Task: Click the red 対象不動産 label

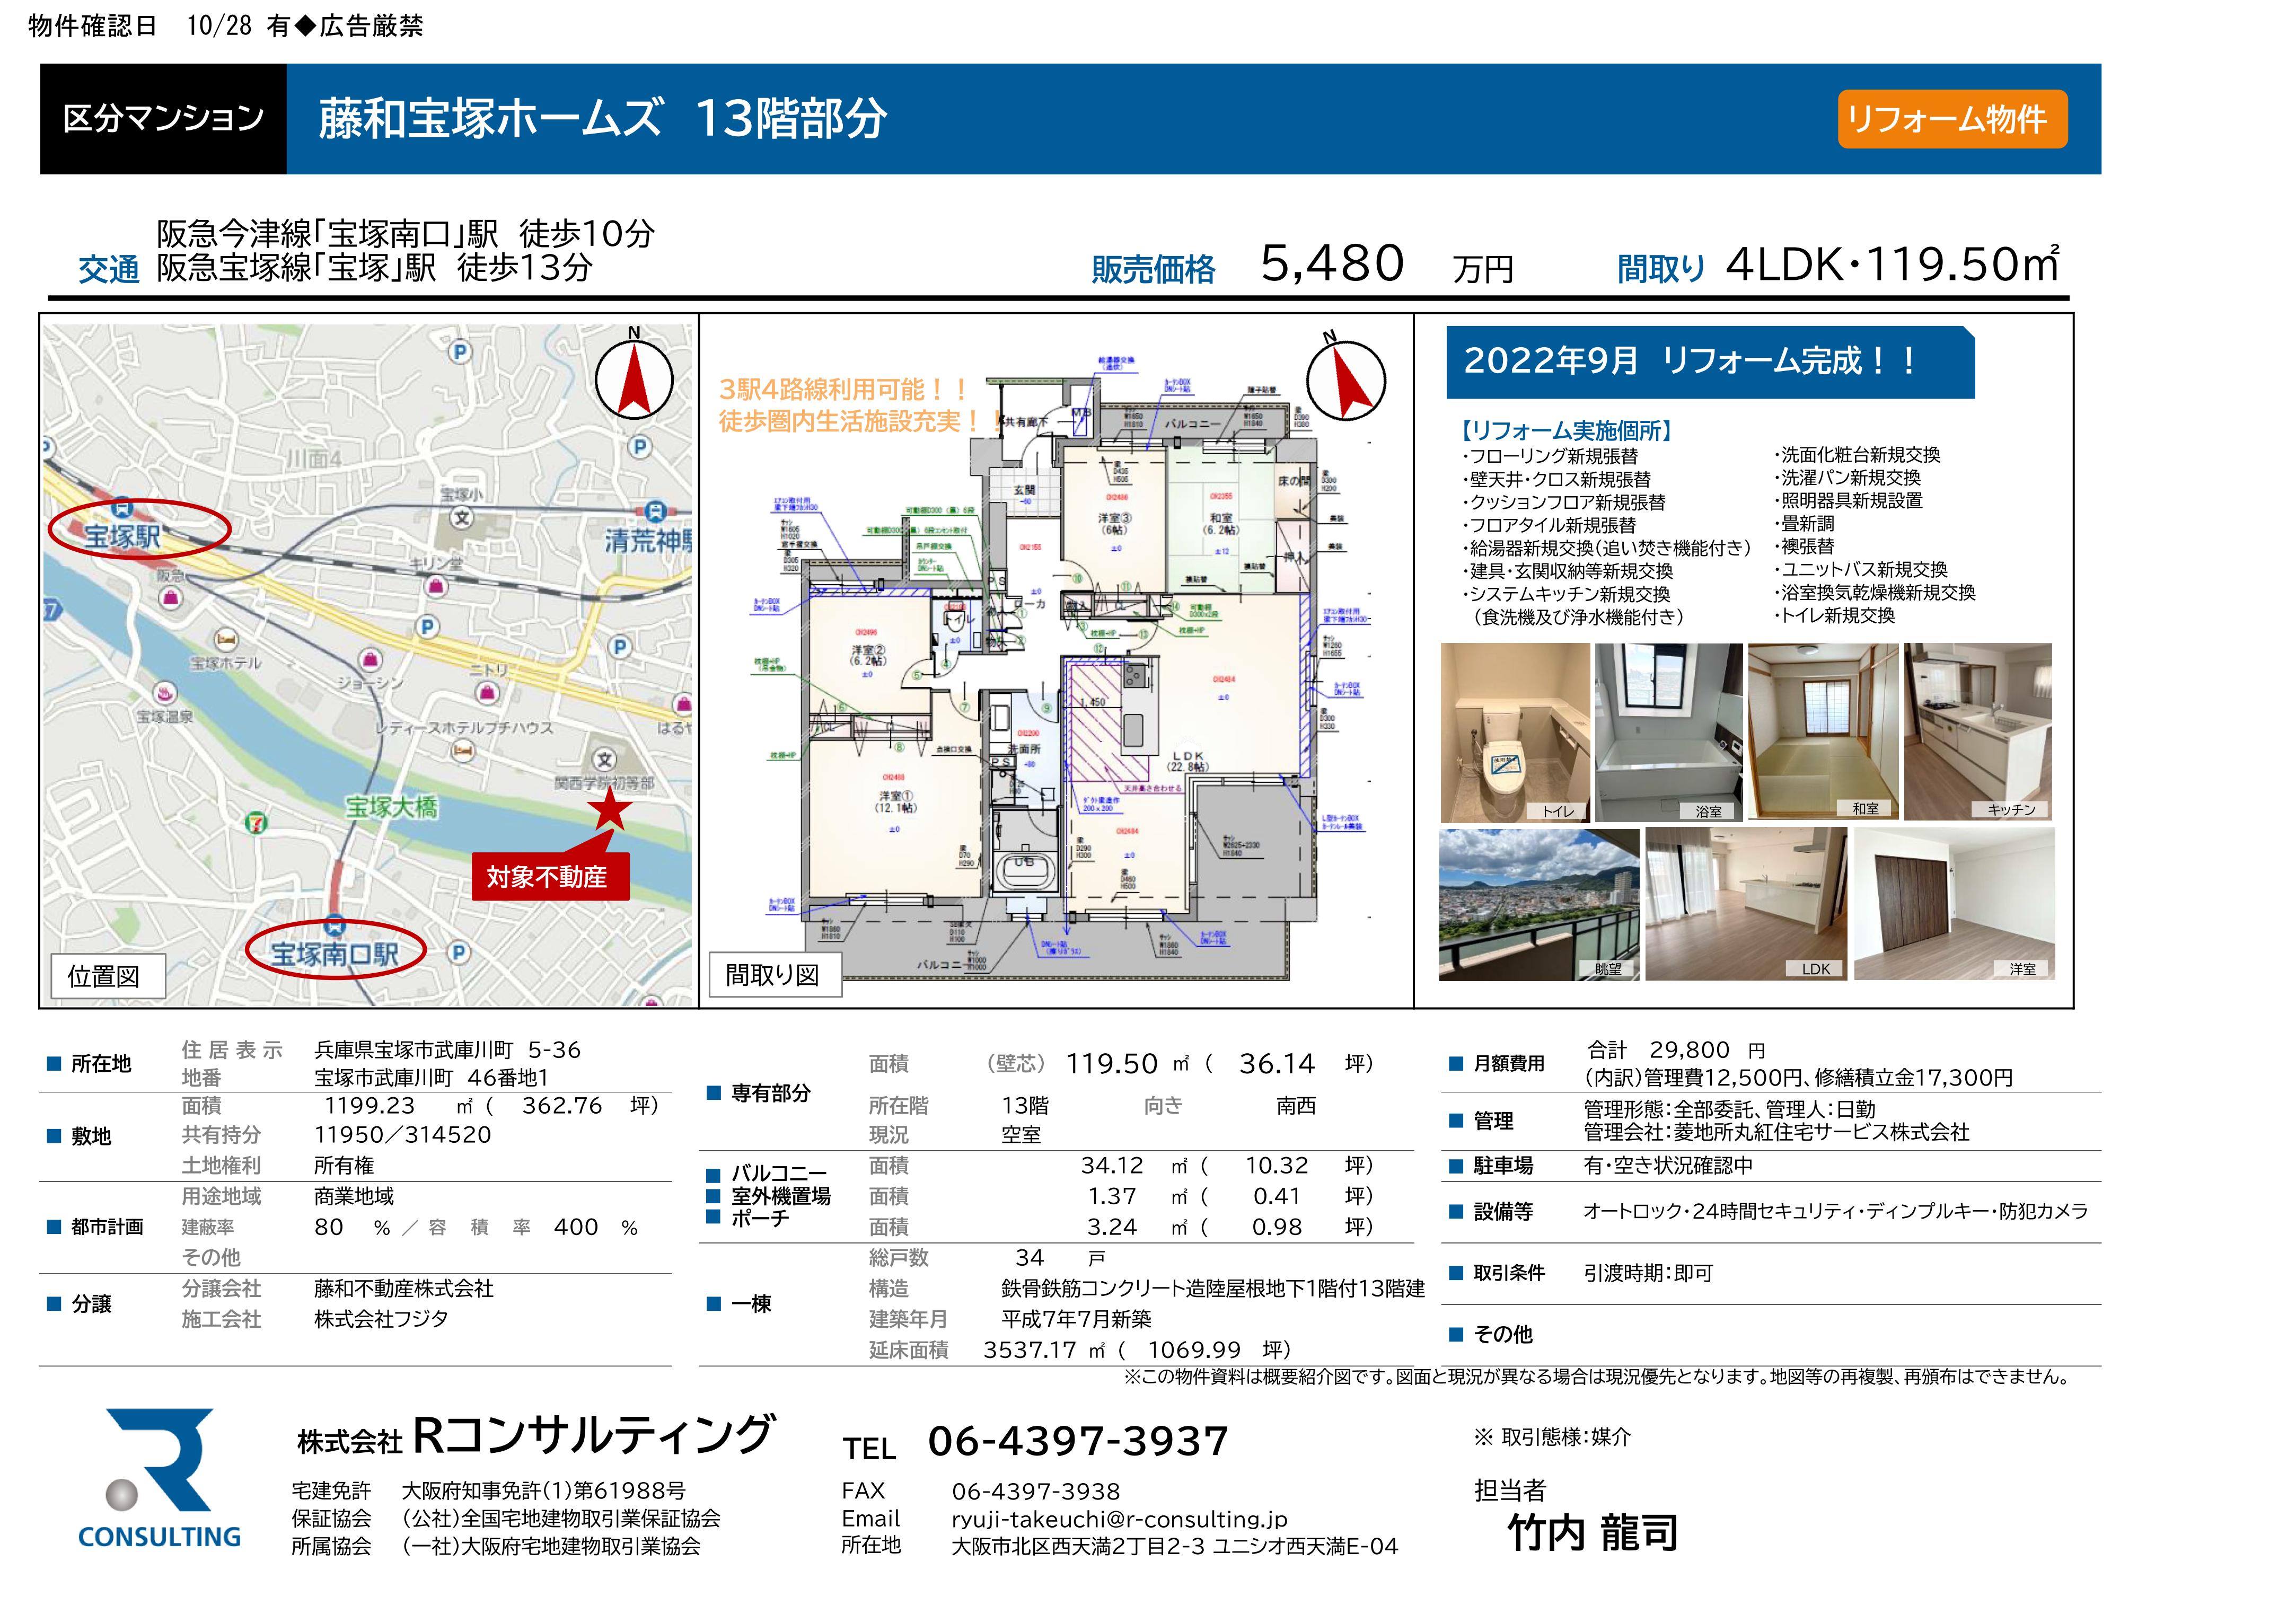Action: point(549,877)
